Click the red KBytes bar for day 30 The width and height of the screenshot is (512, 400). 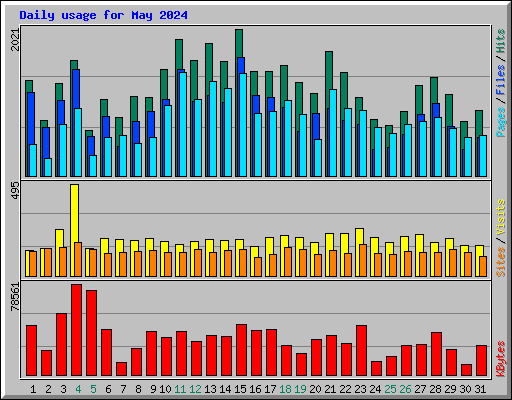(467, 370)
